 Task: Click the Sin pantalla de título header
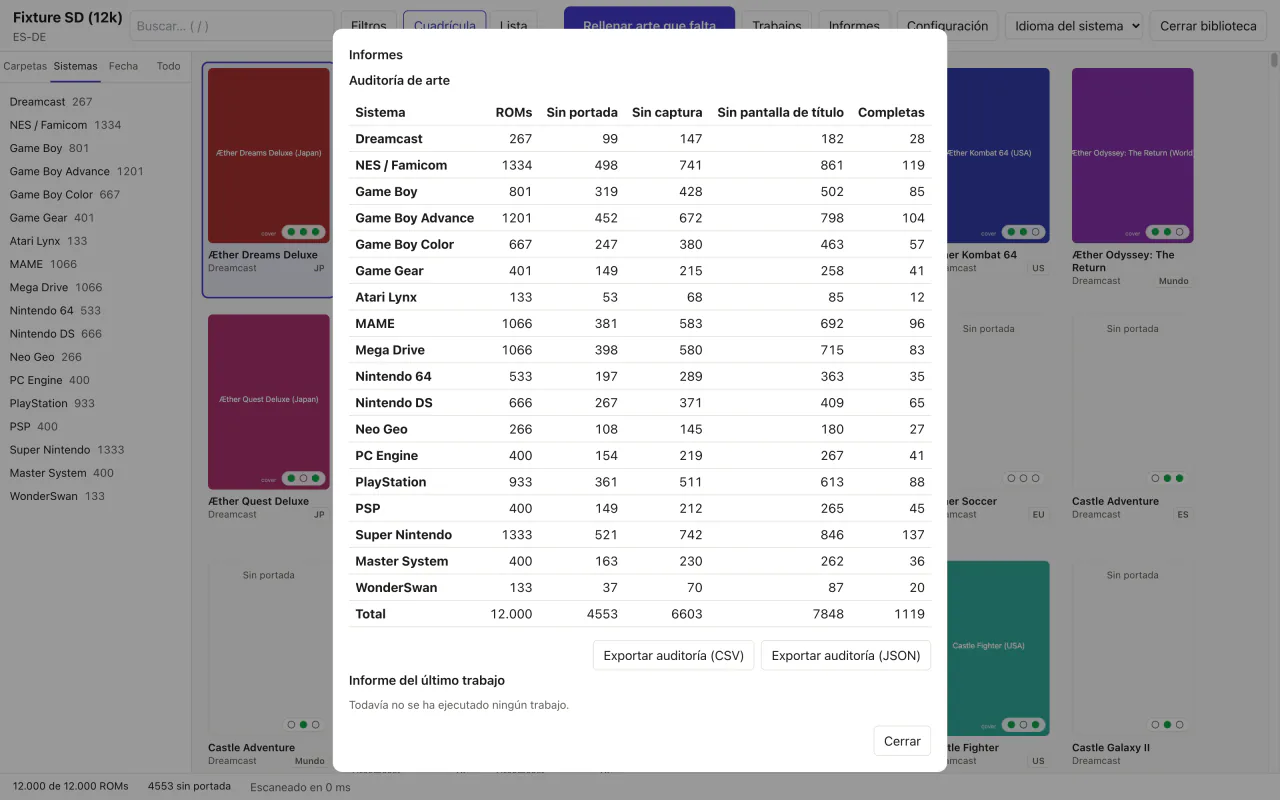click(780, 112)
